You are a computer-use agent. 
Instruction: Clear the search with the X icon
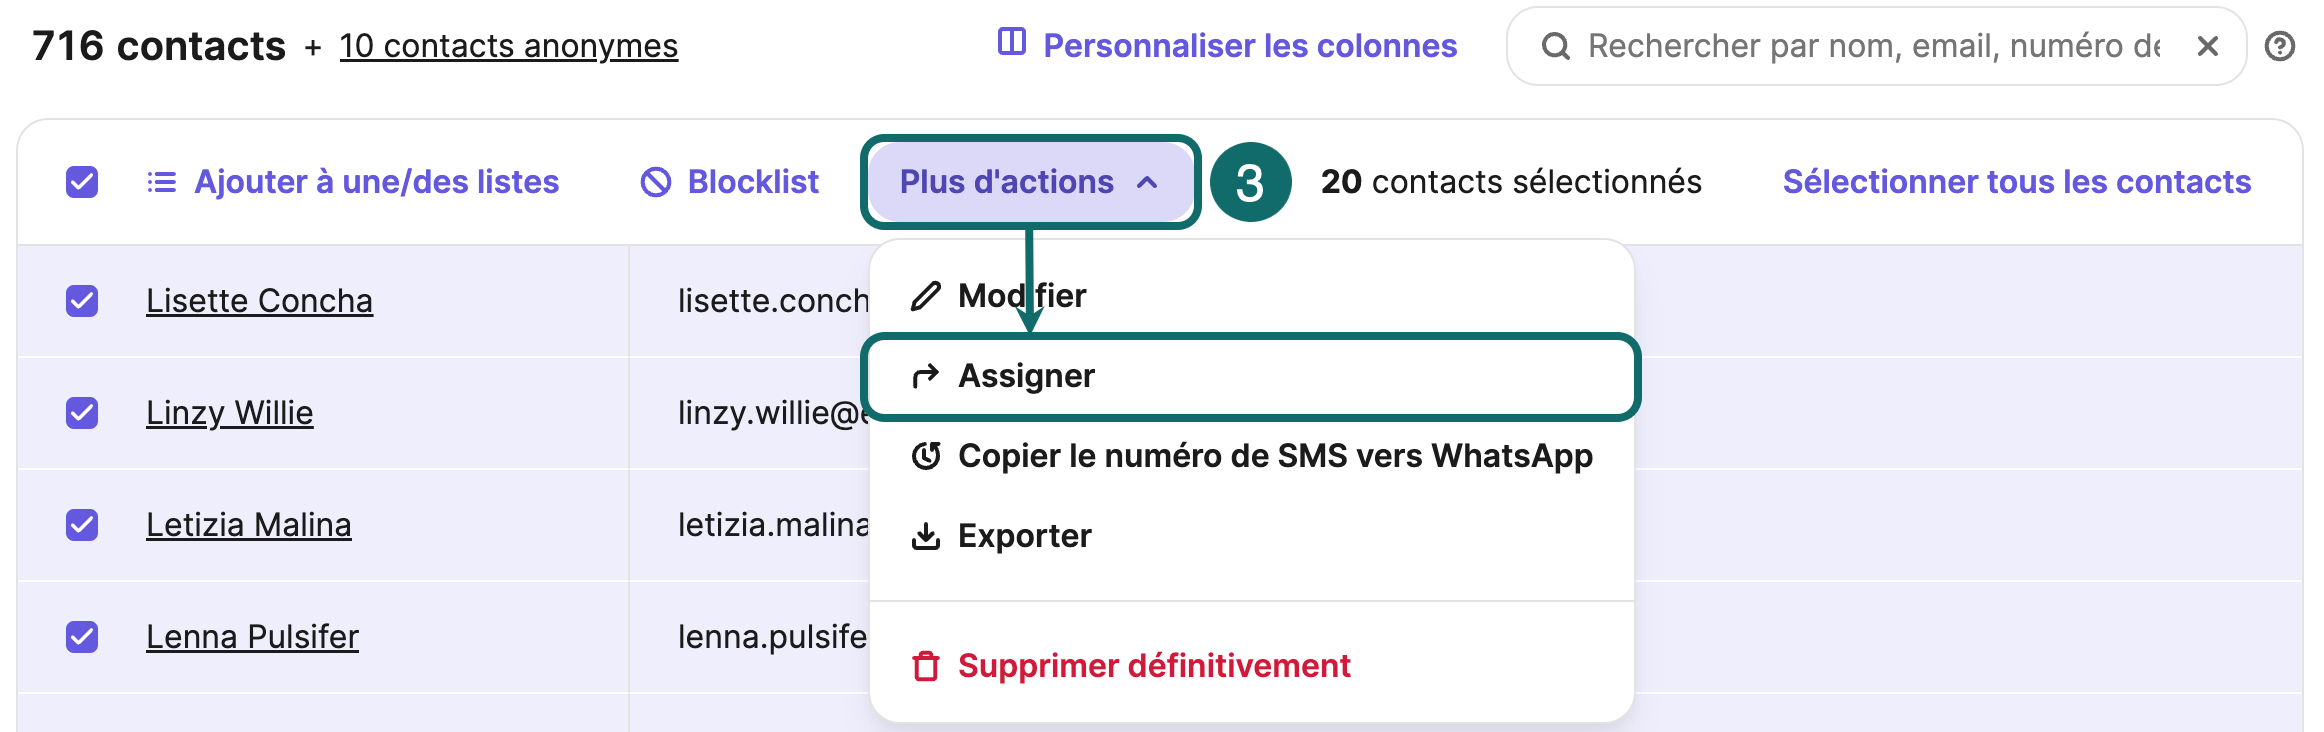click(2208, 46)
